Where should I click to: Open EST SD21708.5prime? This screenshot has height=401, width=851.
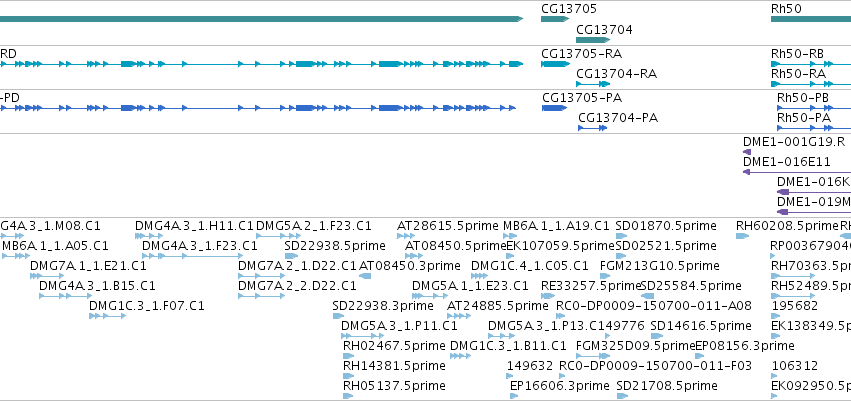pos(623,397)
